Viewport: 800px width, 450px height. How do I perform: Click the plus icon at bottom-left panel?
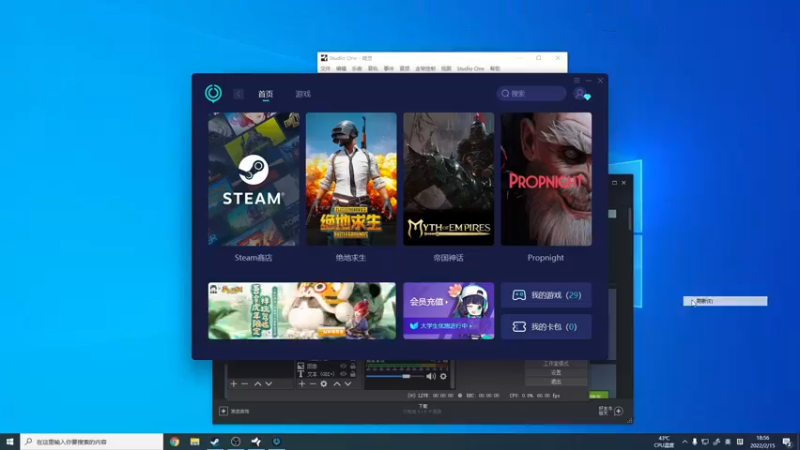click(223, 411)
